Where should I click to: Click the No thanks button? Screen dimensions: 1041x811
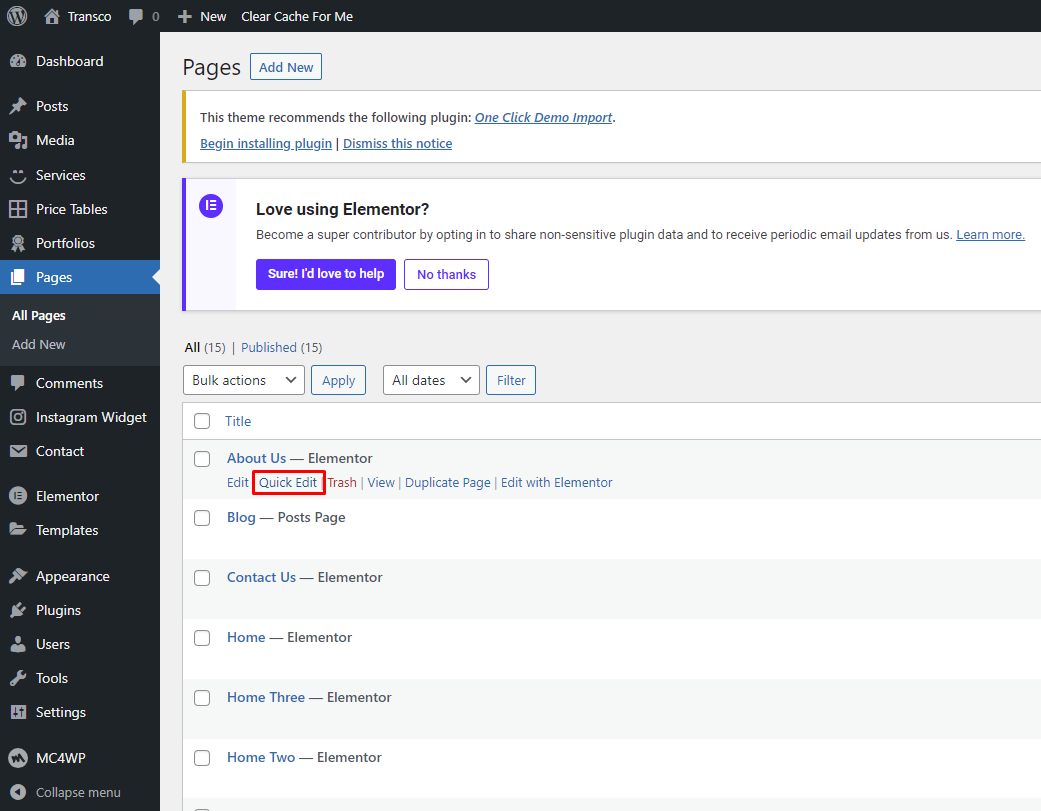(446, 274)
